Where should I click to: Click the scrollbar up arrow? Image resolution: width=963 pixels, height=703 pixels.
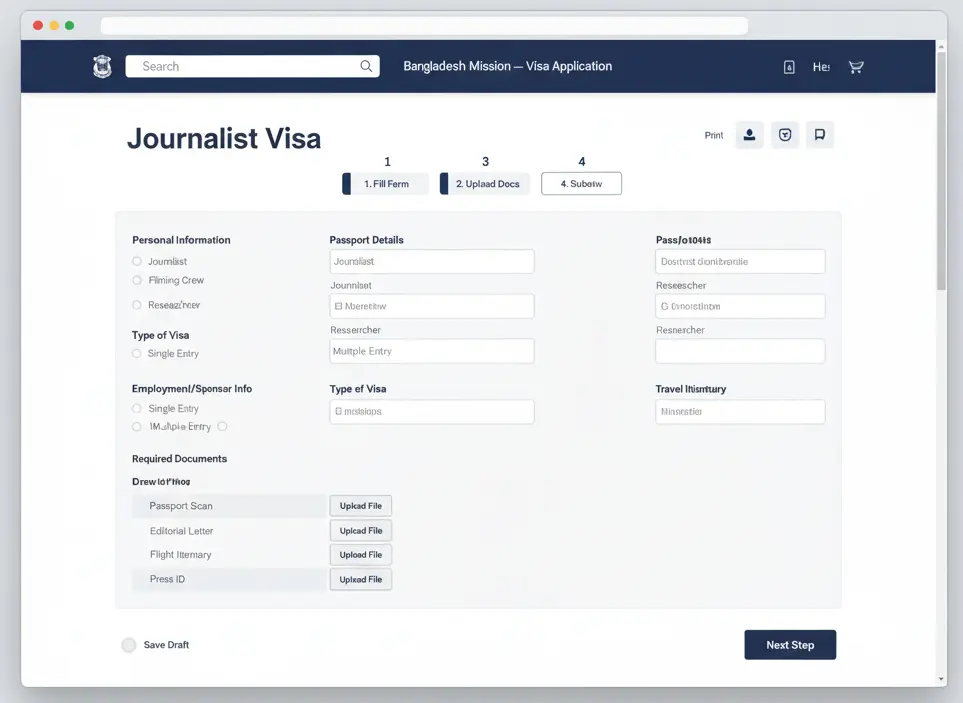coord(942,46)
